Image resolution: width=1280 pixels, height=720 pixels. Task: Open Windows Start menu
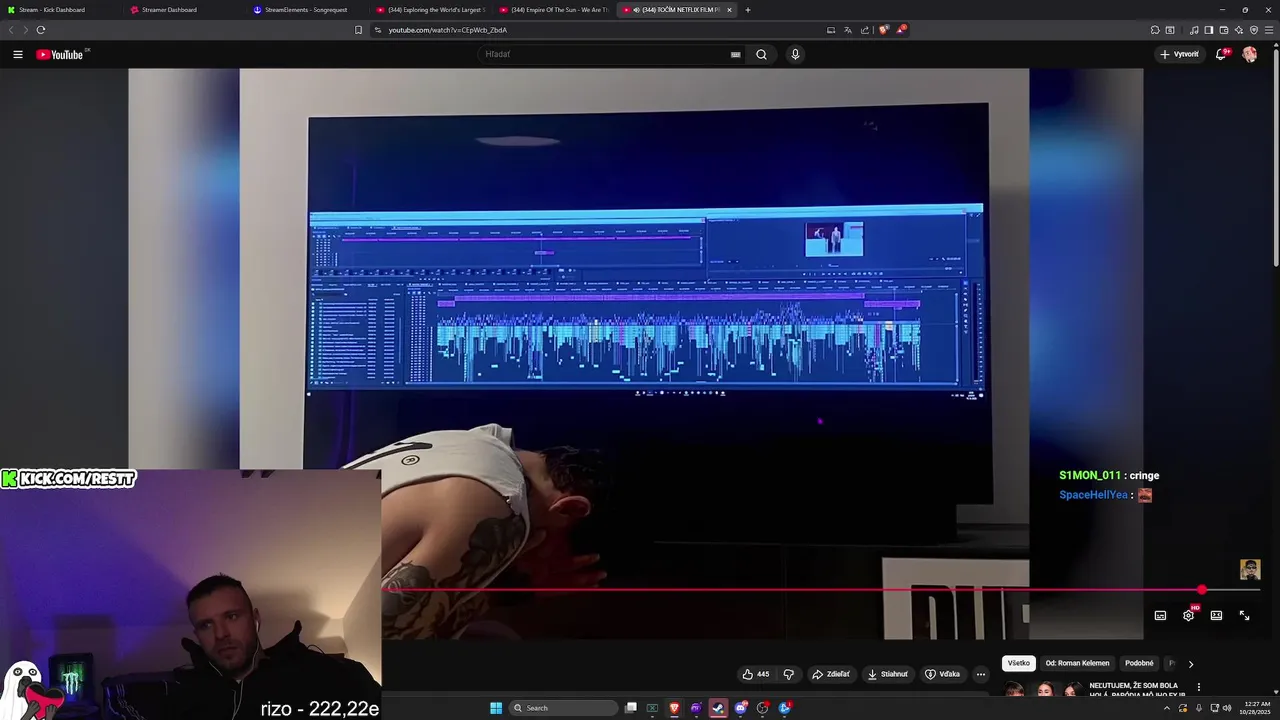point(496,708)
